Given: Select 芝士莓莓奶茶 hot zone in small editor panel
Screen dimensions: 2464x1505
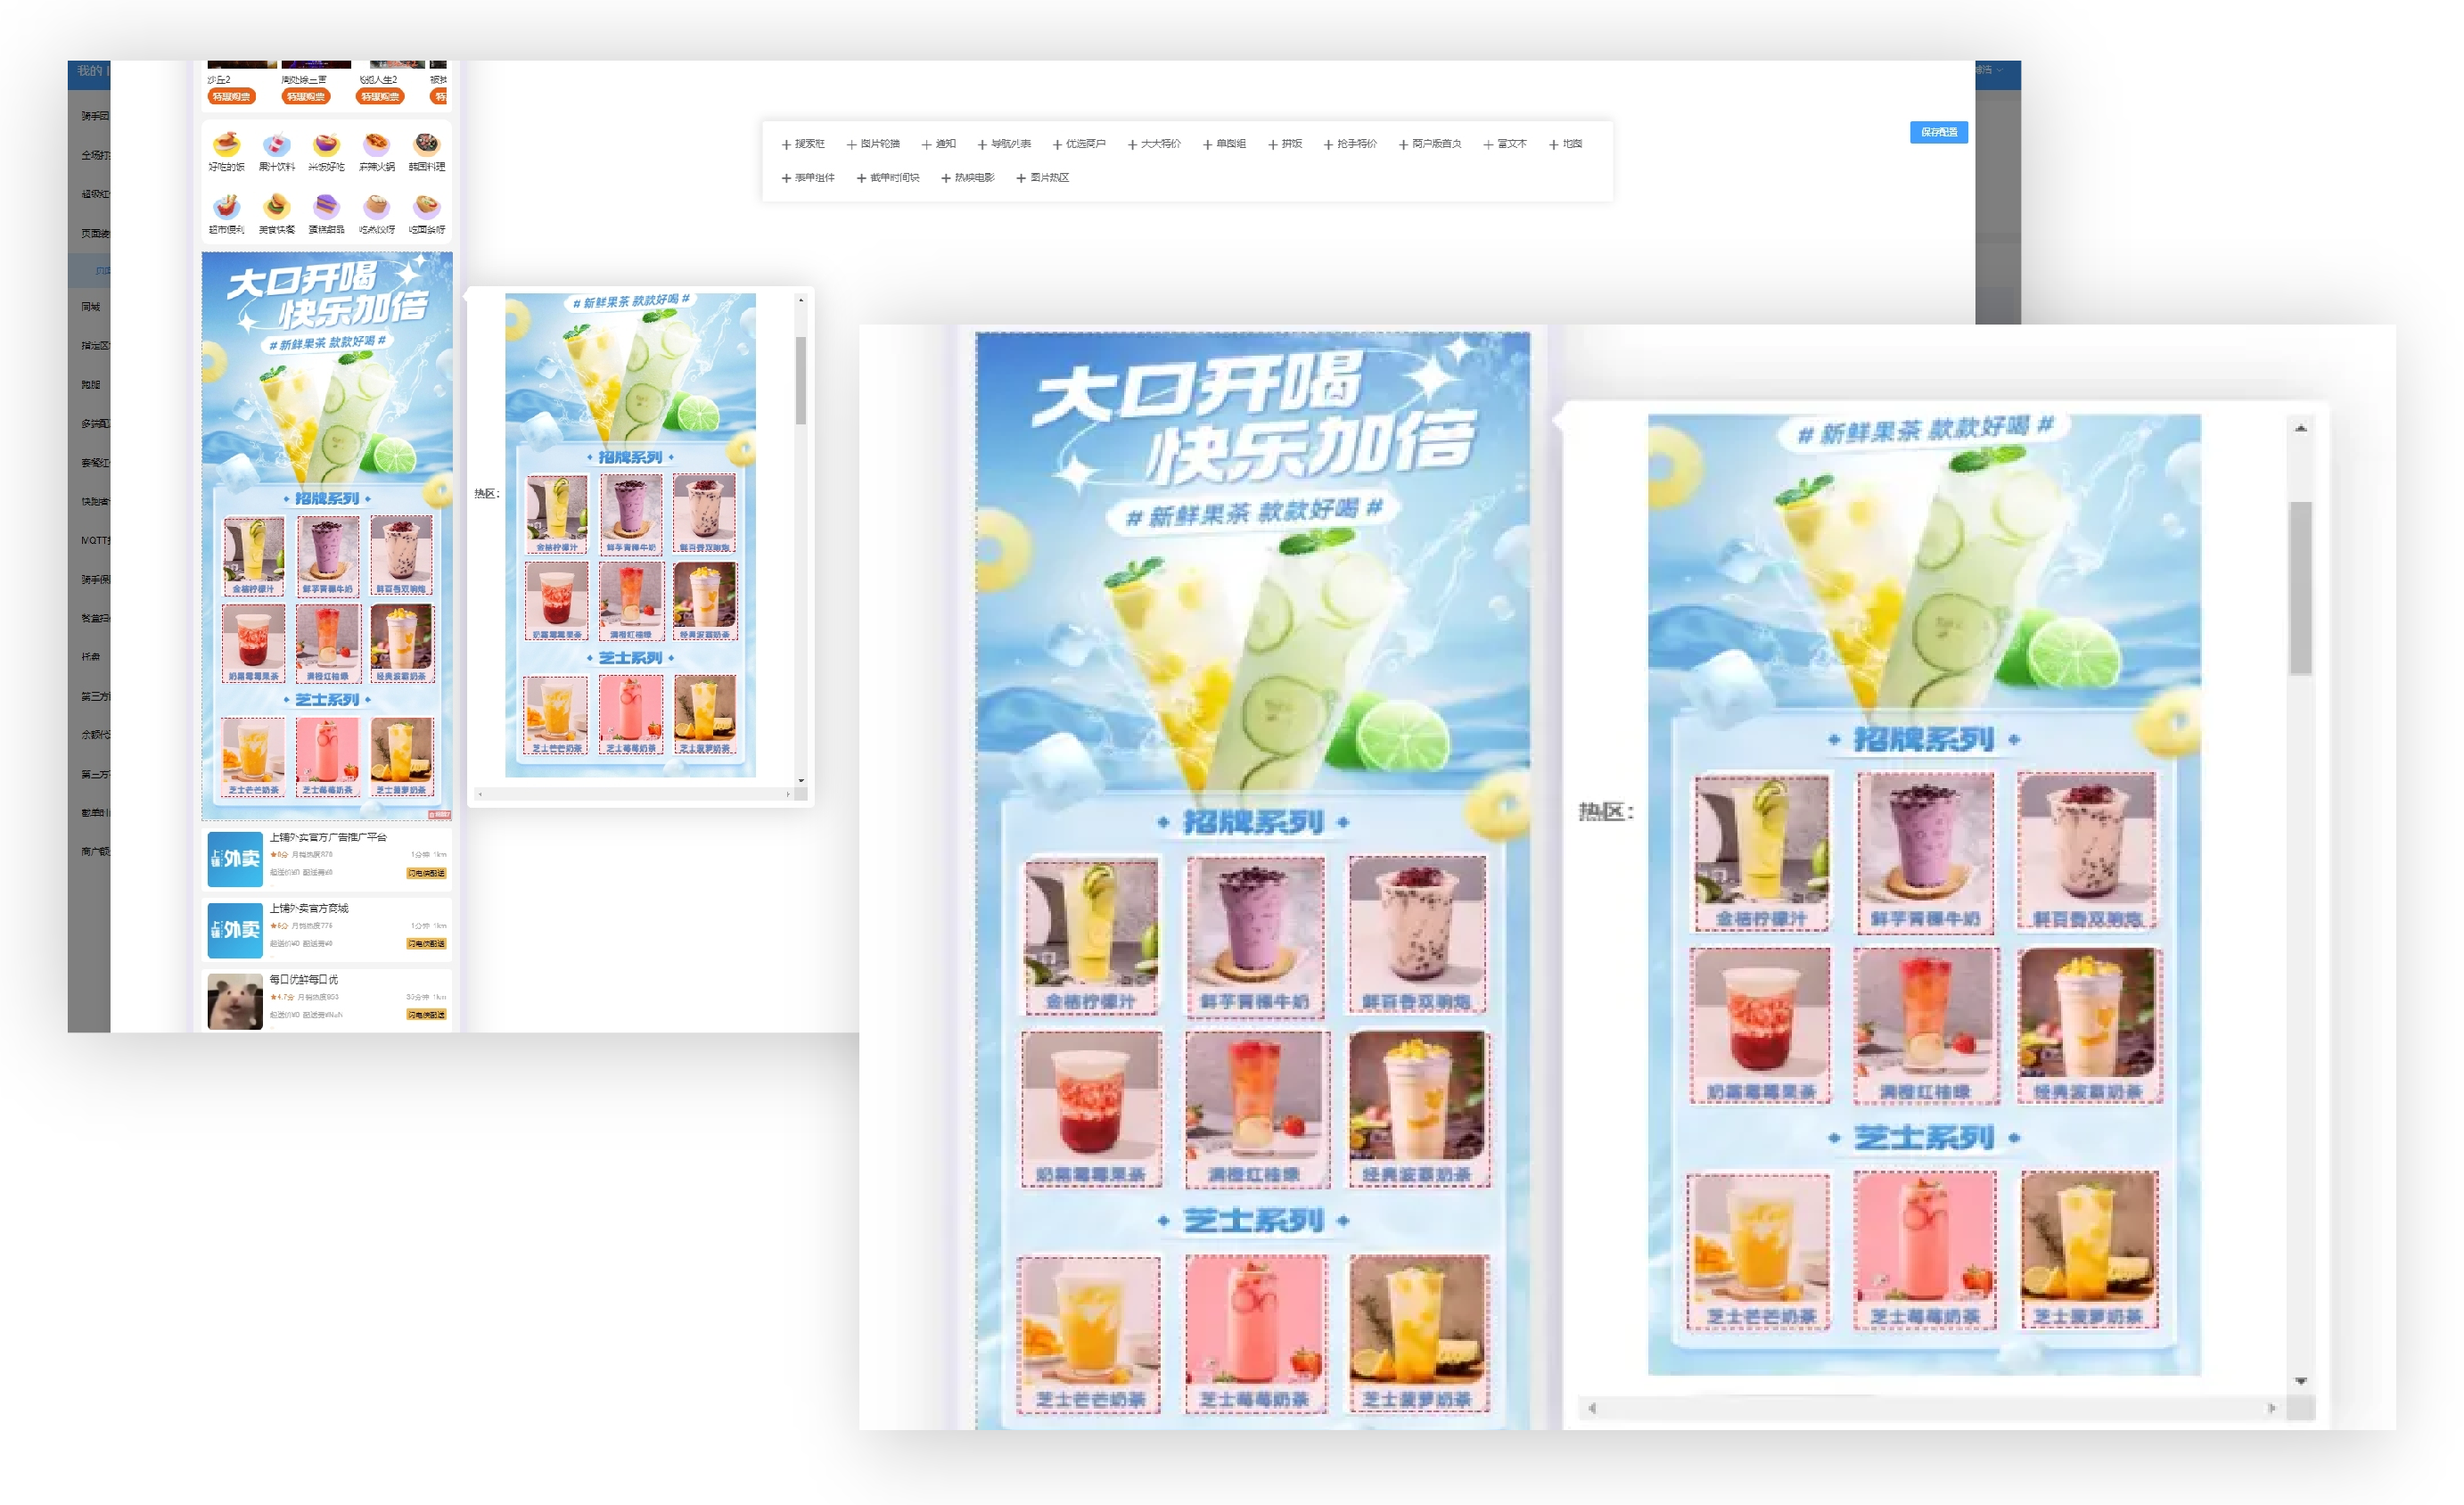Looking at the screenshot, I should [631, 715].
